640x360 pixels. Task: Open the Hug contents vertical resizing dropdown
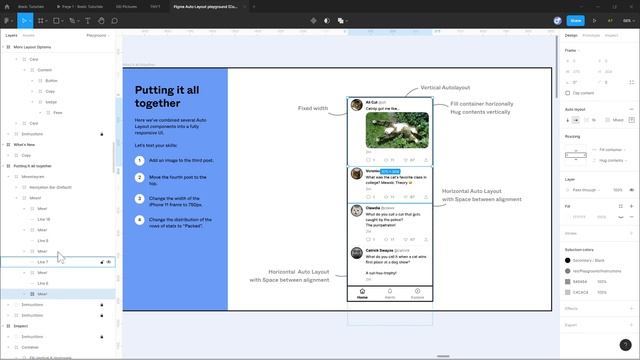pyautogui.click(x=613, y=160)
